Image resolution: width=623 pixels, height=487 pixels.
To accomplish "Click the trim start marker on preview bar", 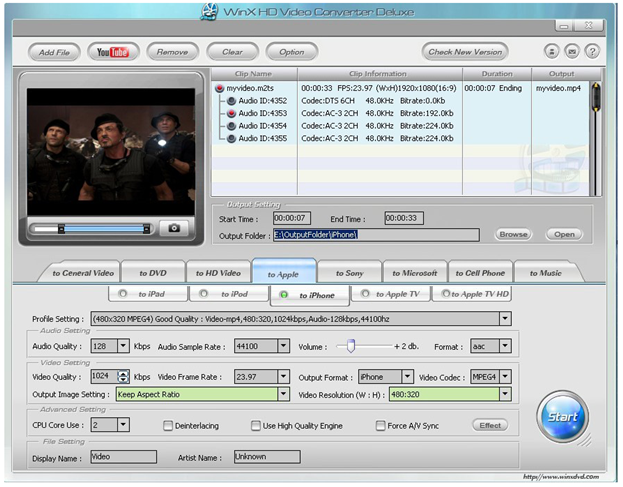I will coord(61,229).
